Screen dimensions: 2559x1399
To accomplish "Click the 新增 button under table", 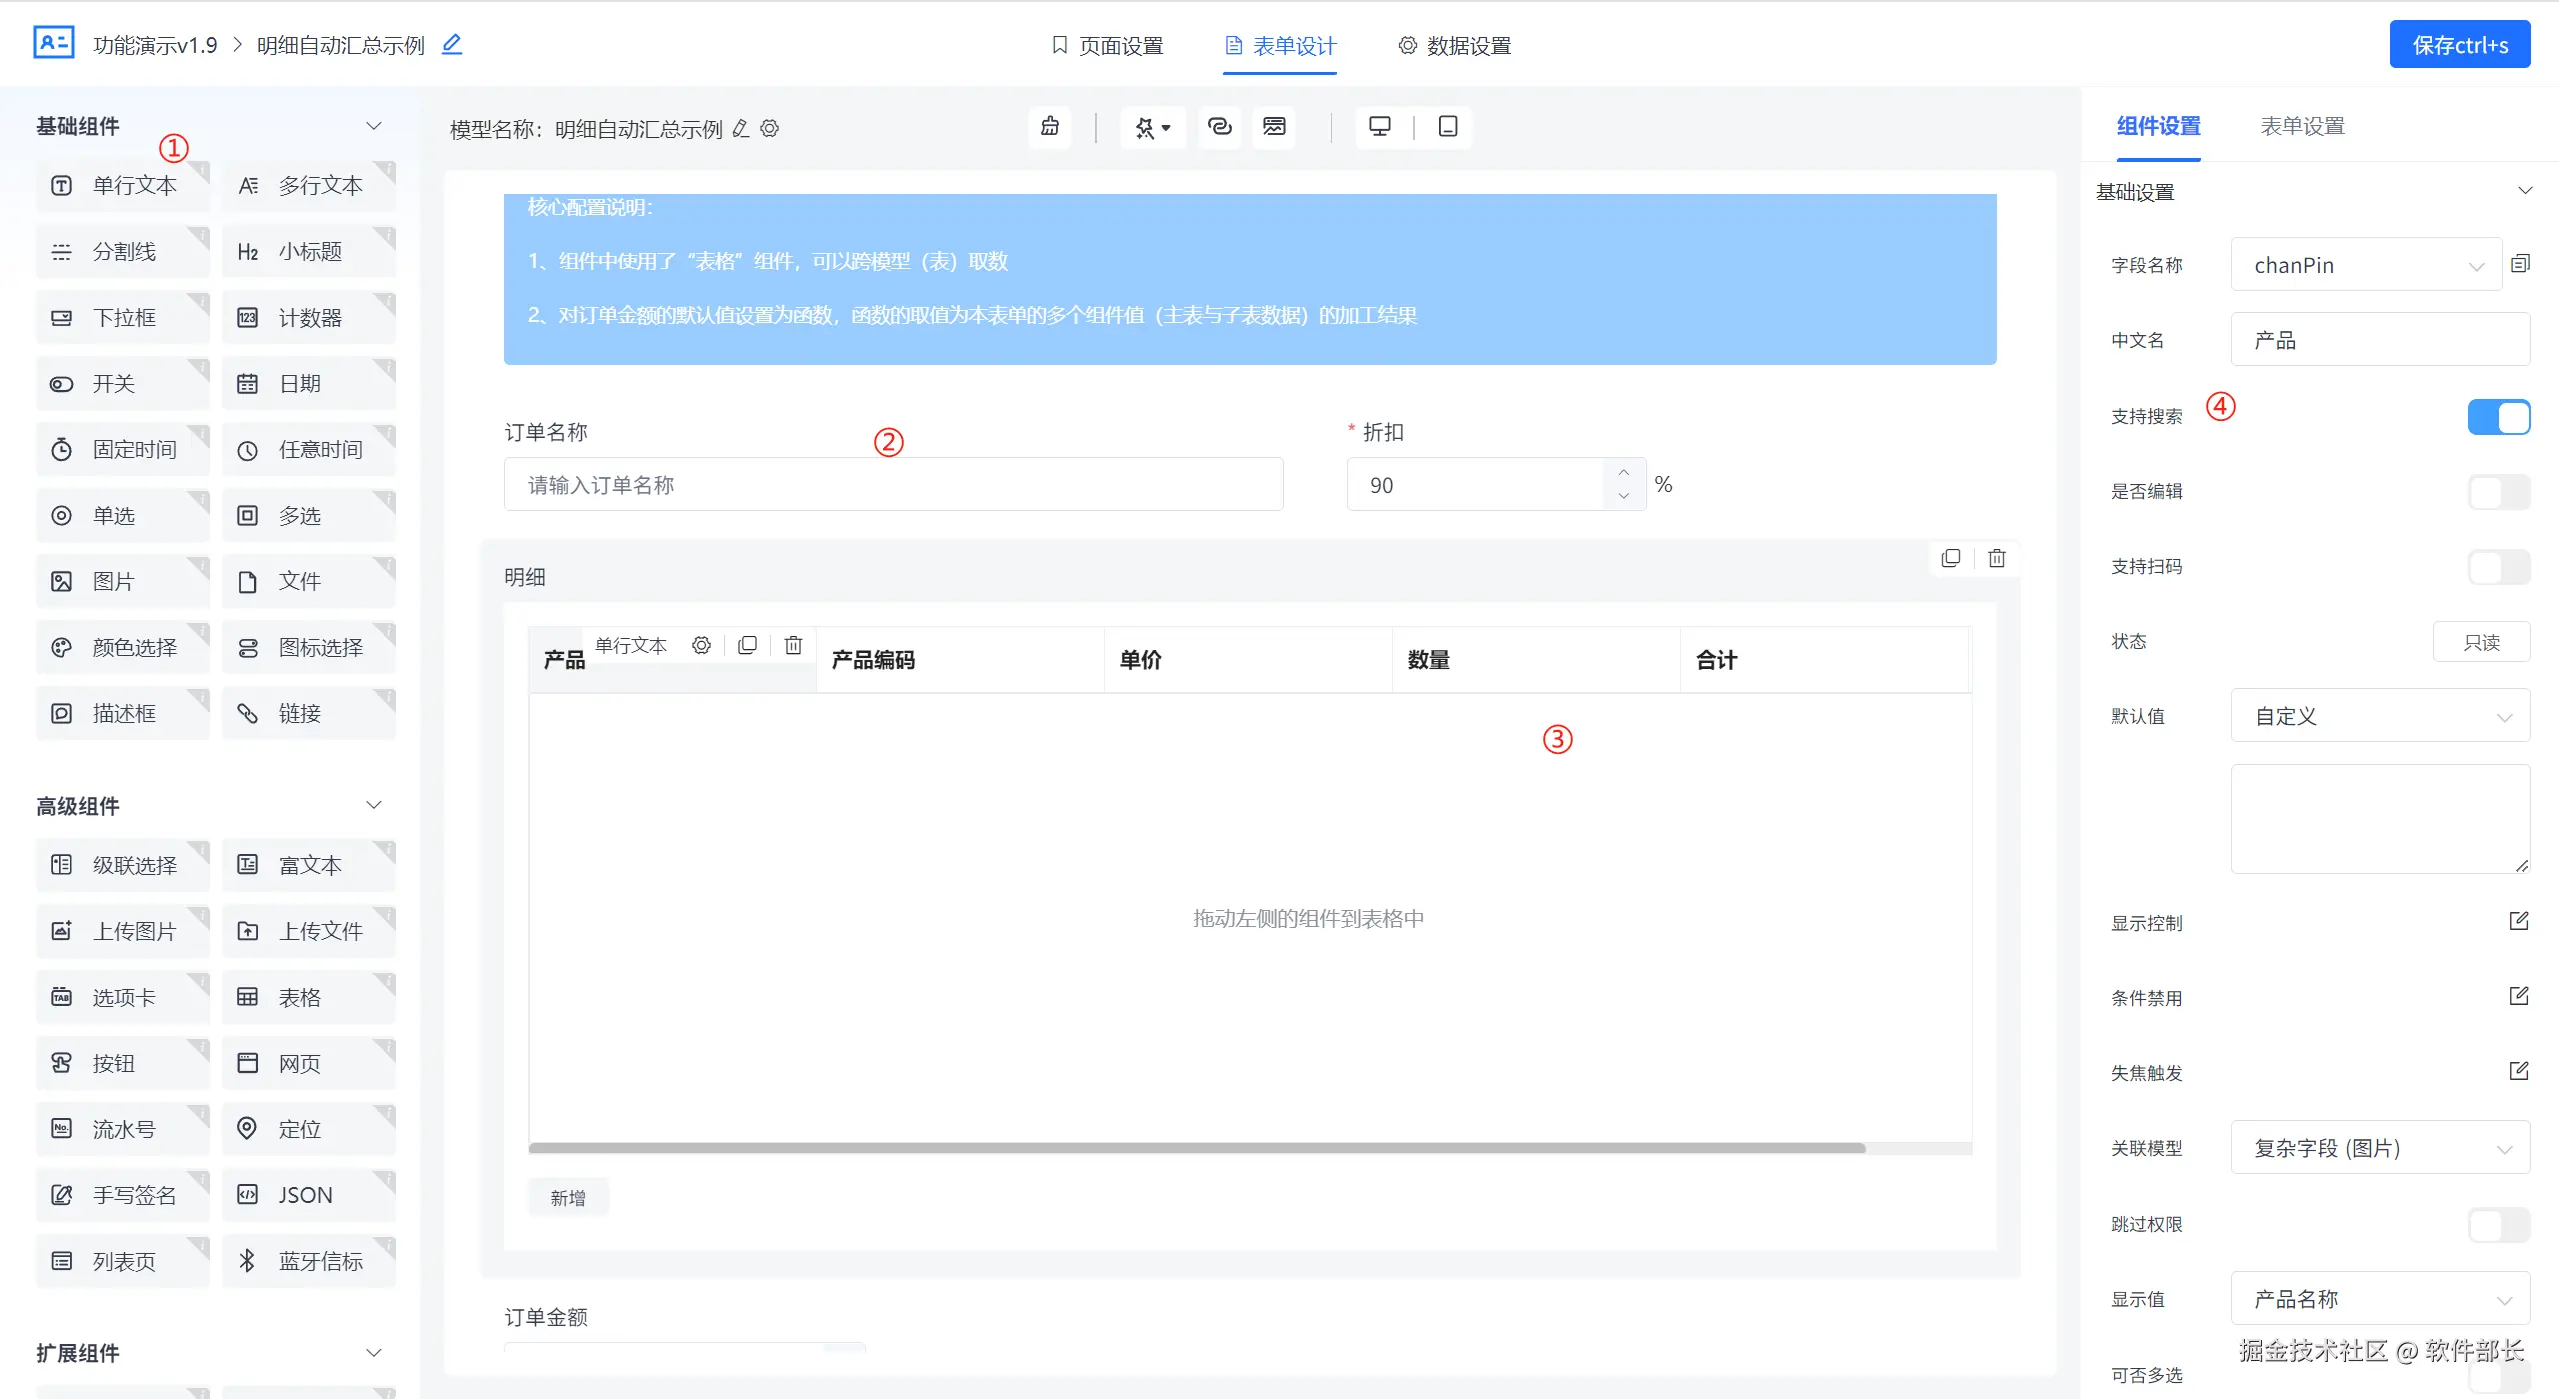I will coord(567,1197).
